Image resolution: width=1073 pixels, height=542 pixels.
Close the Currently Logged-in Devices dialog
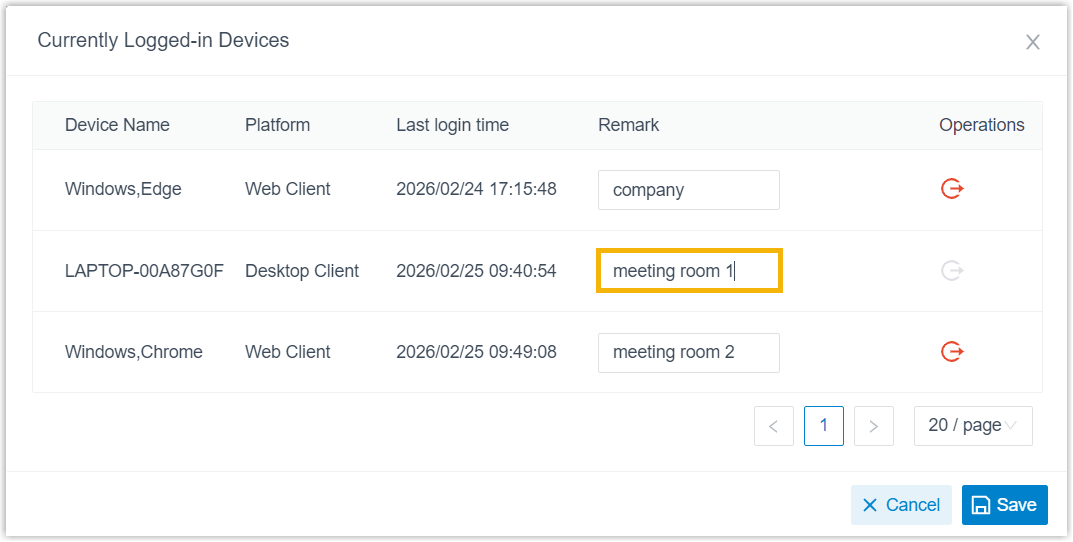(1033, 42)
